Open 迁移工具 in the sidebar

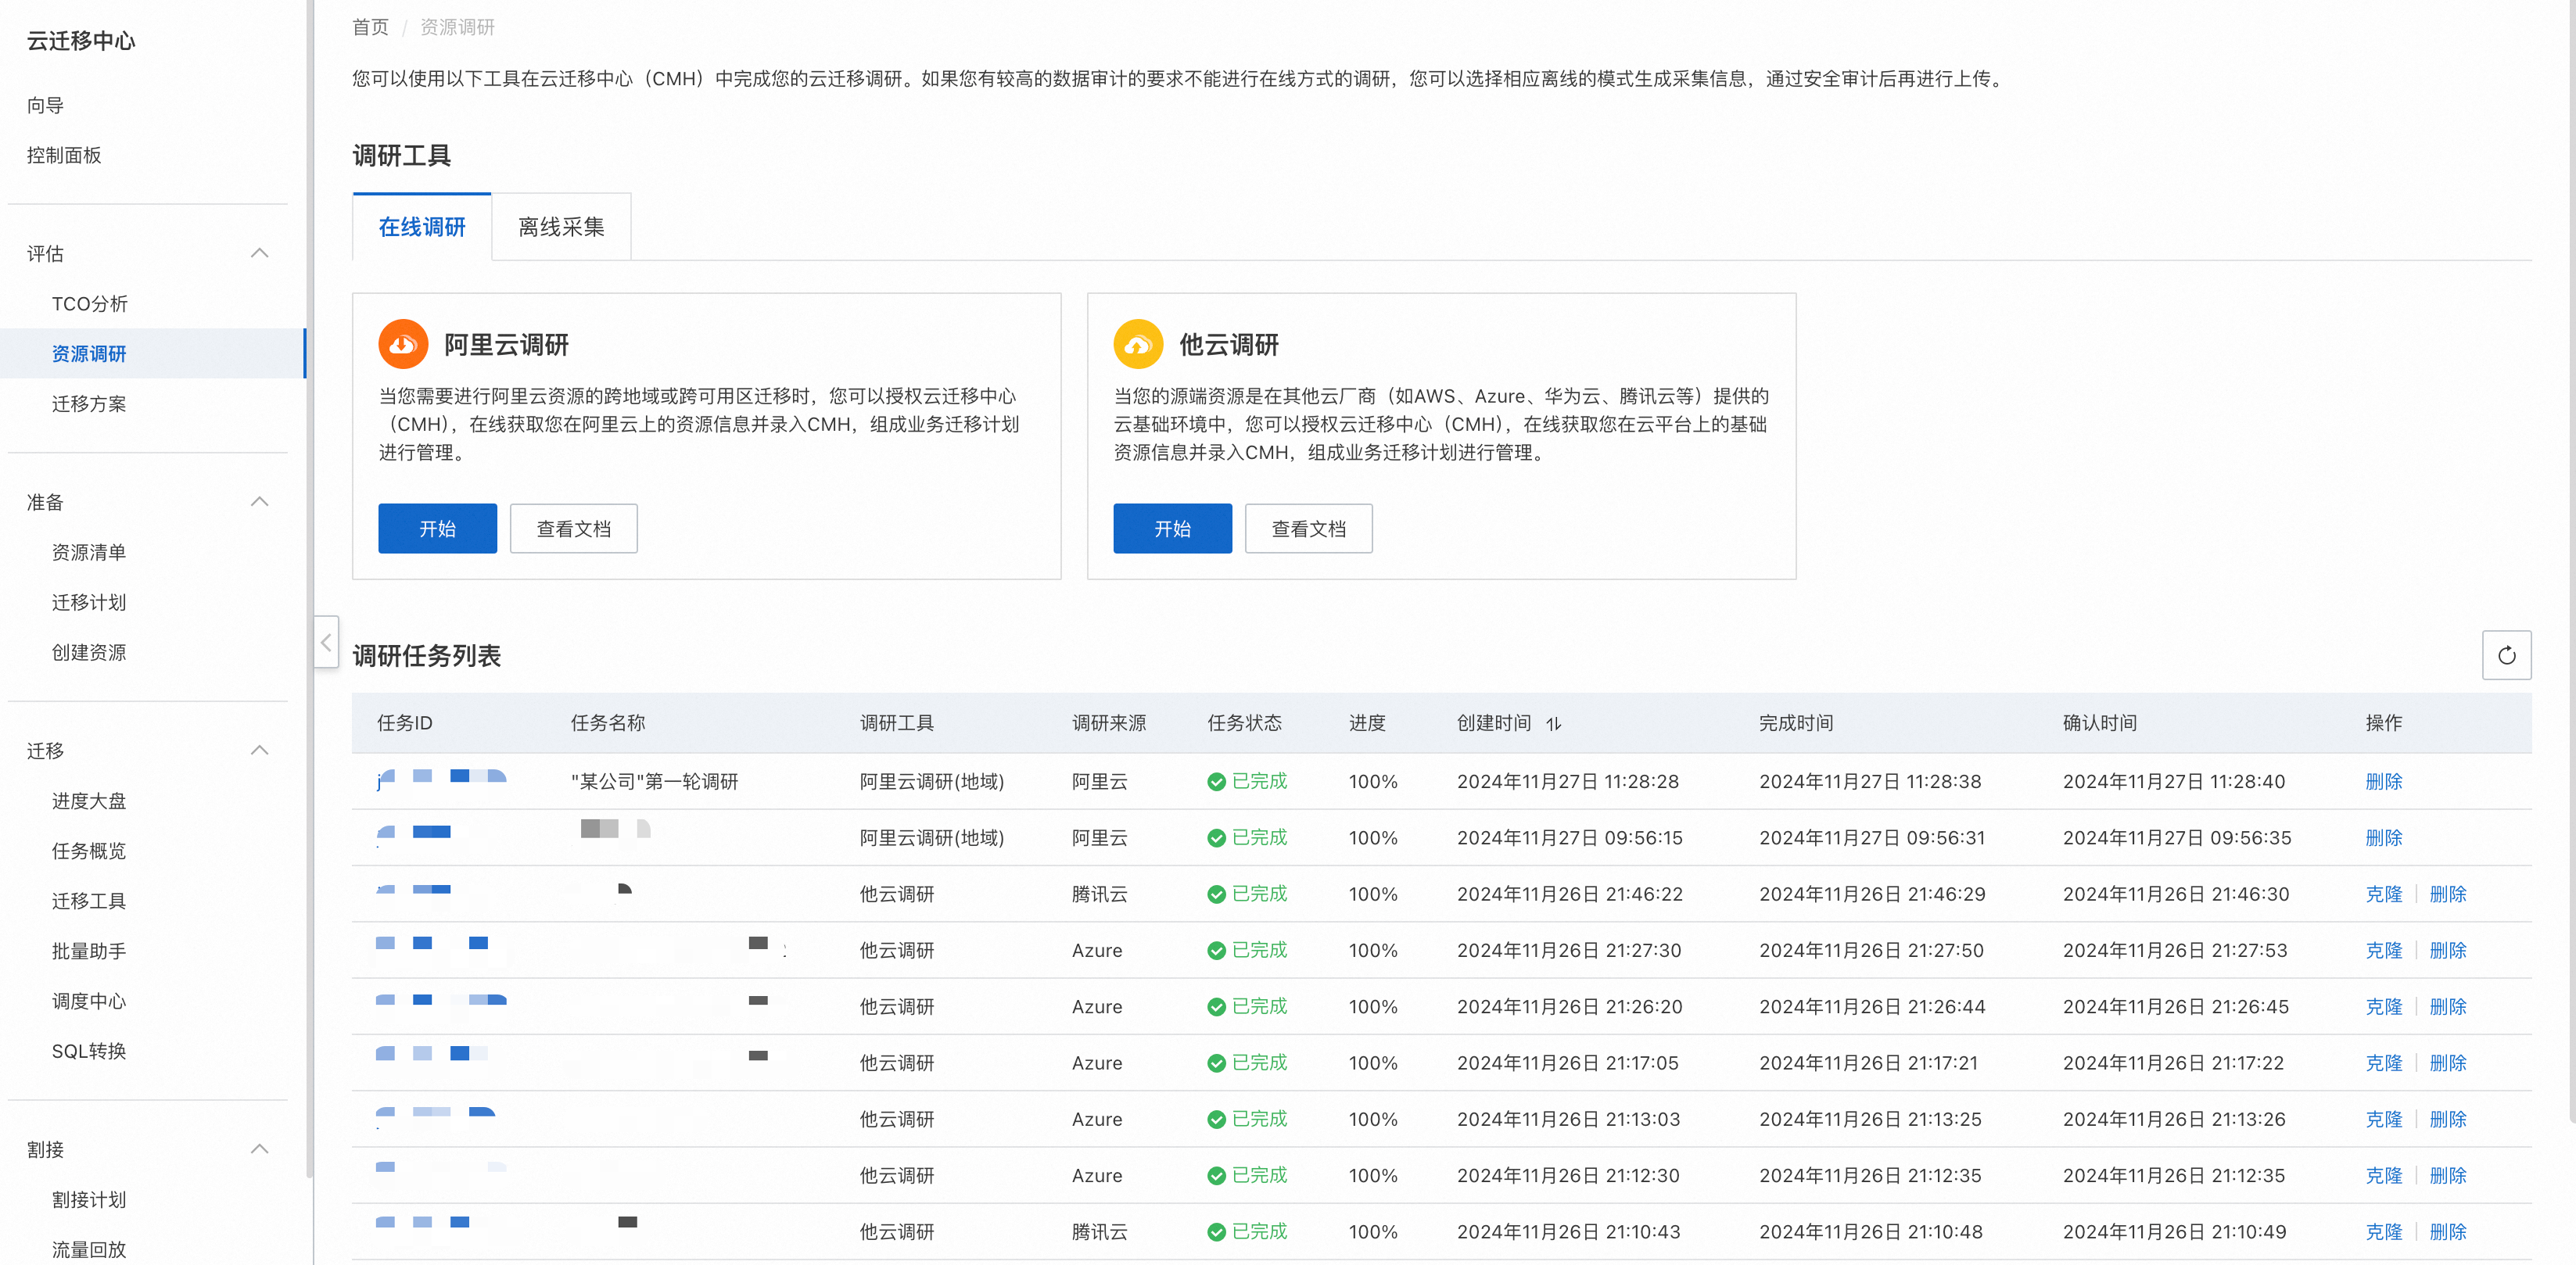pyautogui.click(x=89, y=900)
